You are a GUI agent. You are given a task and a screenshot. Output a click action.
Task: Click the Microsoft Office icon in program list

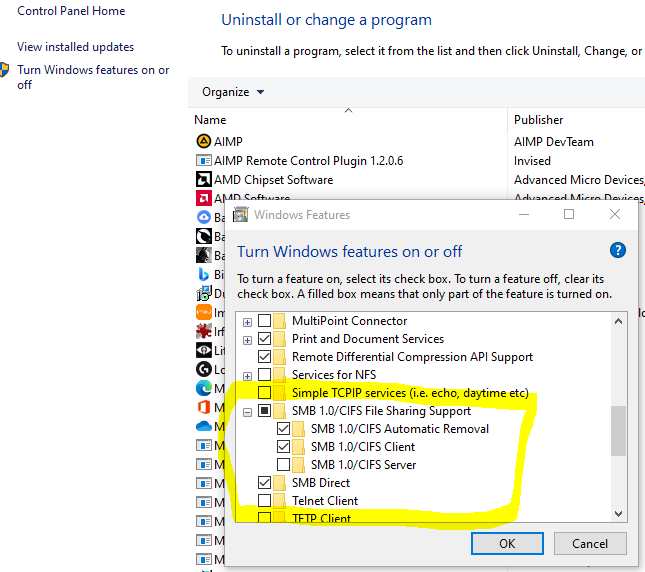pos(204,407)
